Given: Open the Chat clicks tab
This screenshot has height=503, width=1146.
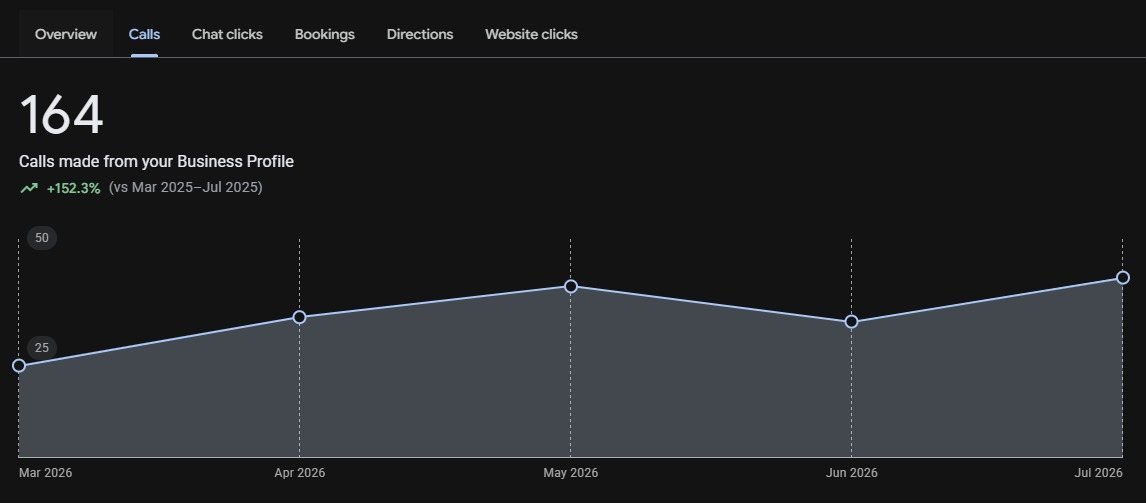Looking at the screenshot, I should pos(227,34).
